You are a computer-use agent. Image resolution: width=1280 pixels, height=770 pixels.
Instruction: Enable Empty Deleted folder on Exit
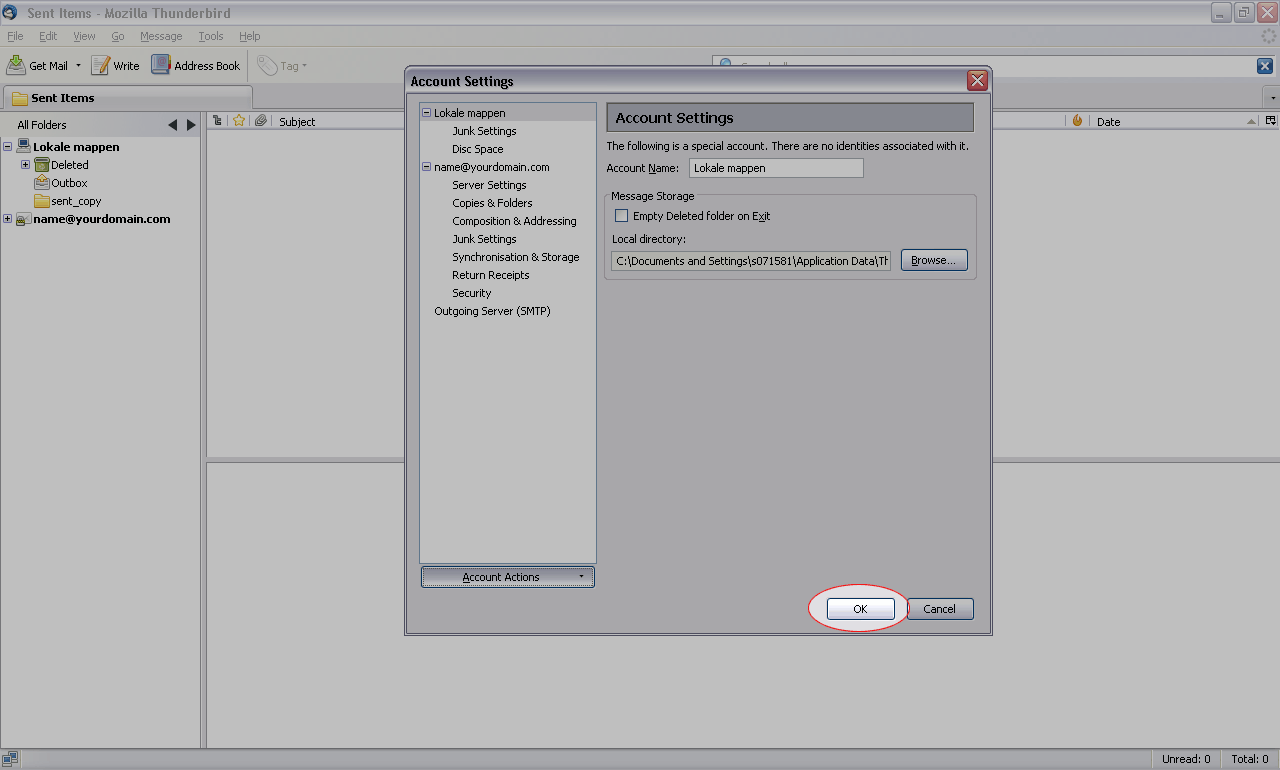click(622, 216)
